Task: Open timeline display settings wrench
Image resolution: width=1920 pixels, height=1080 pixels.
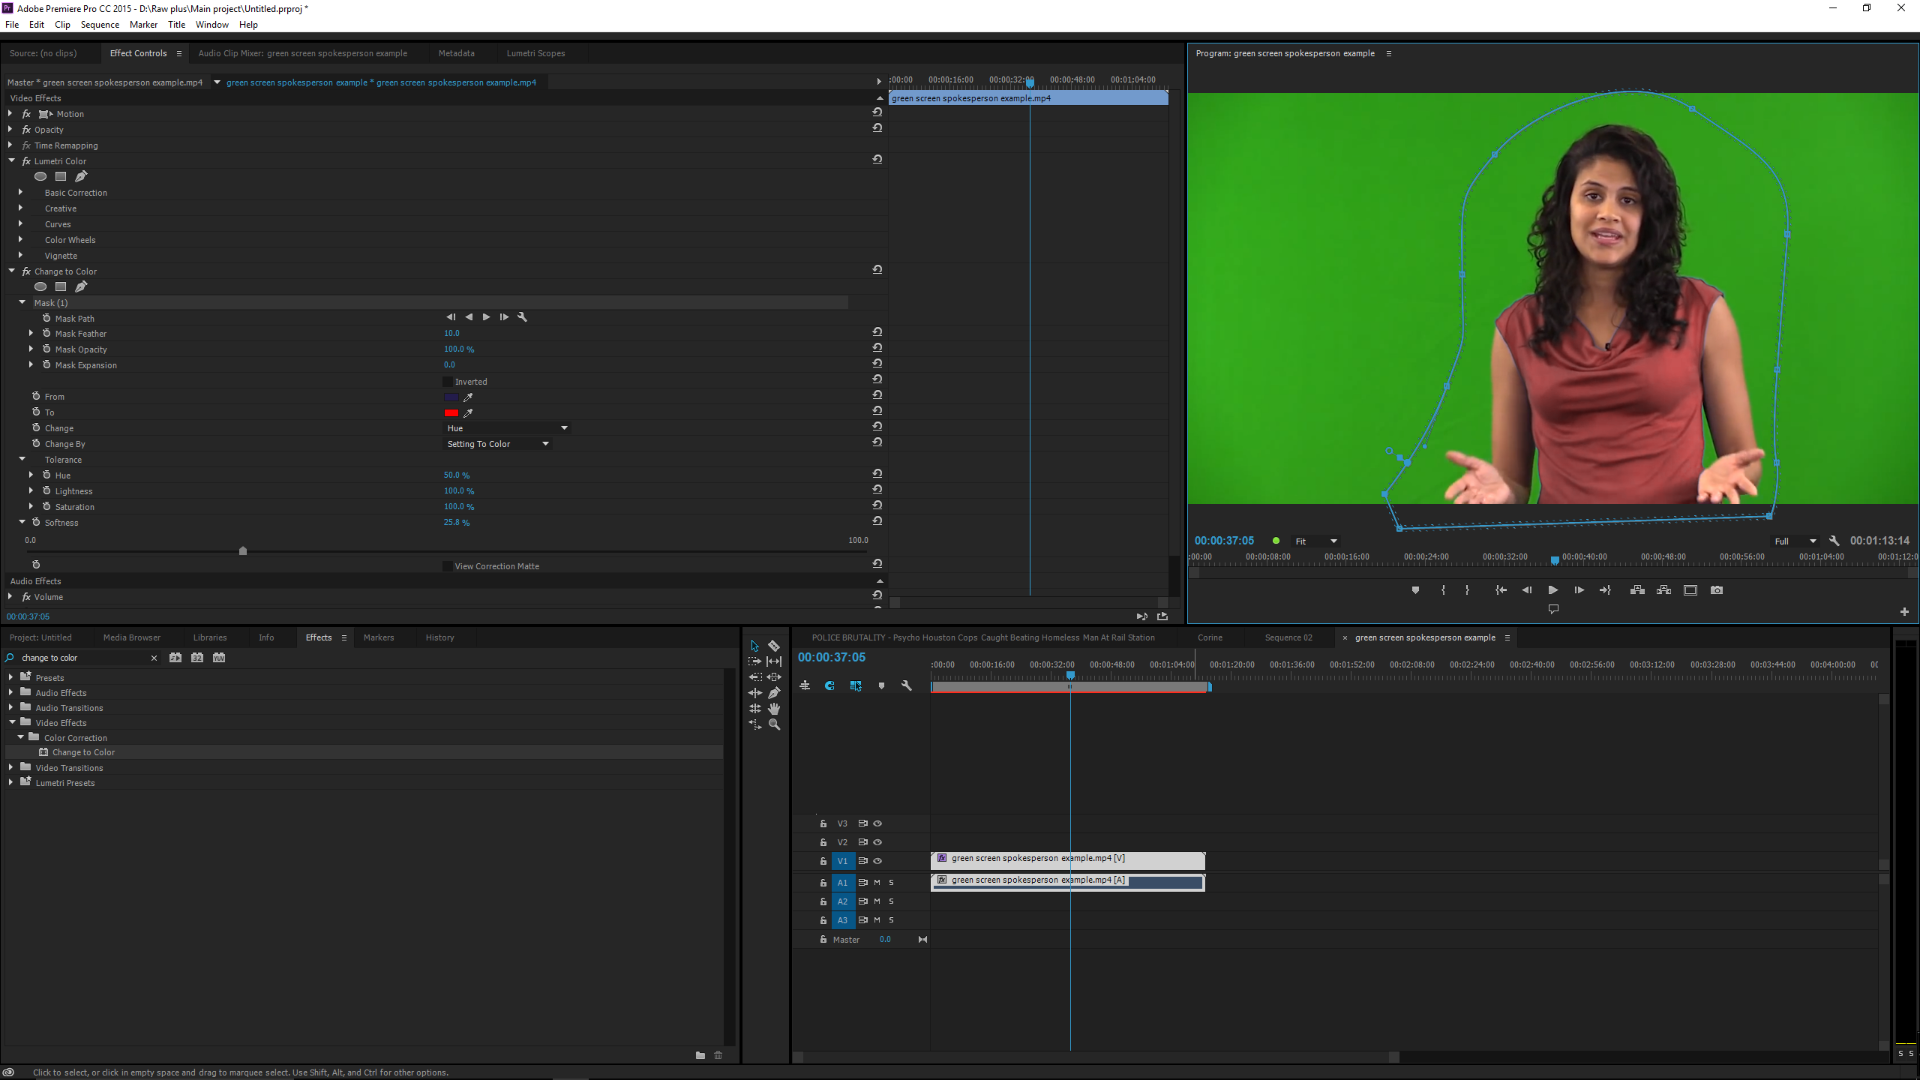Action: tap(906, 685)
